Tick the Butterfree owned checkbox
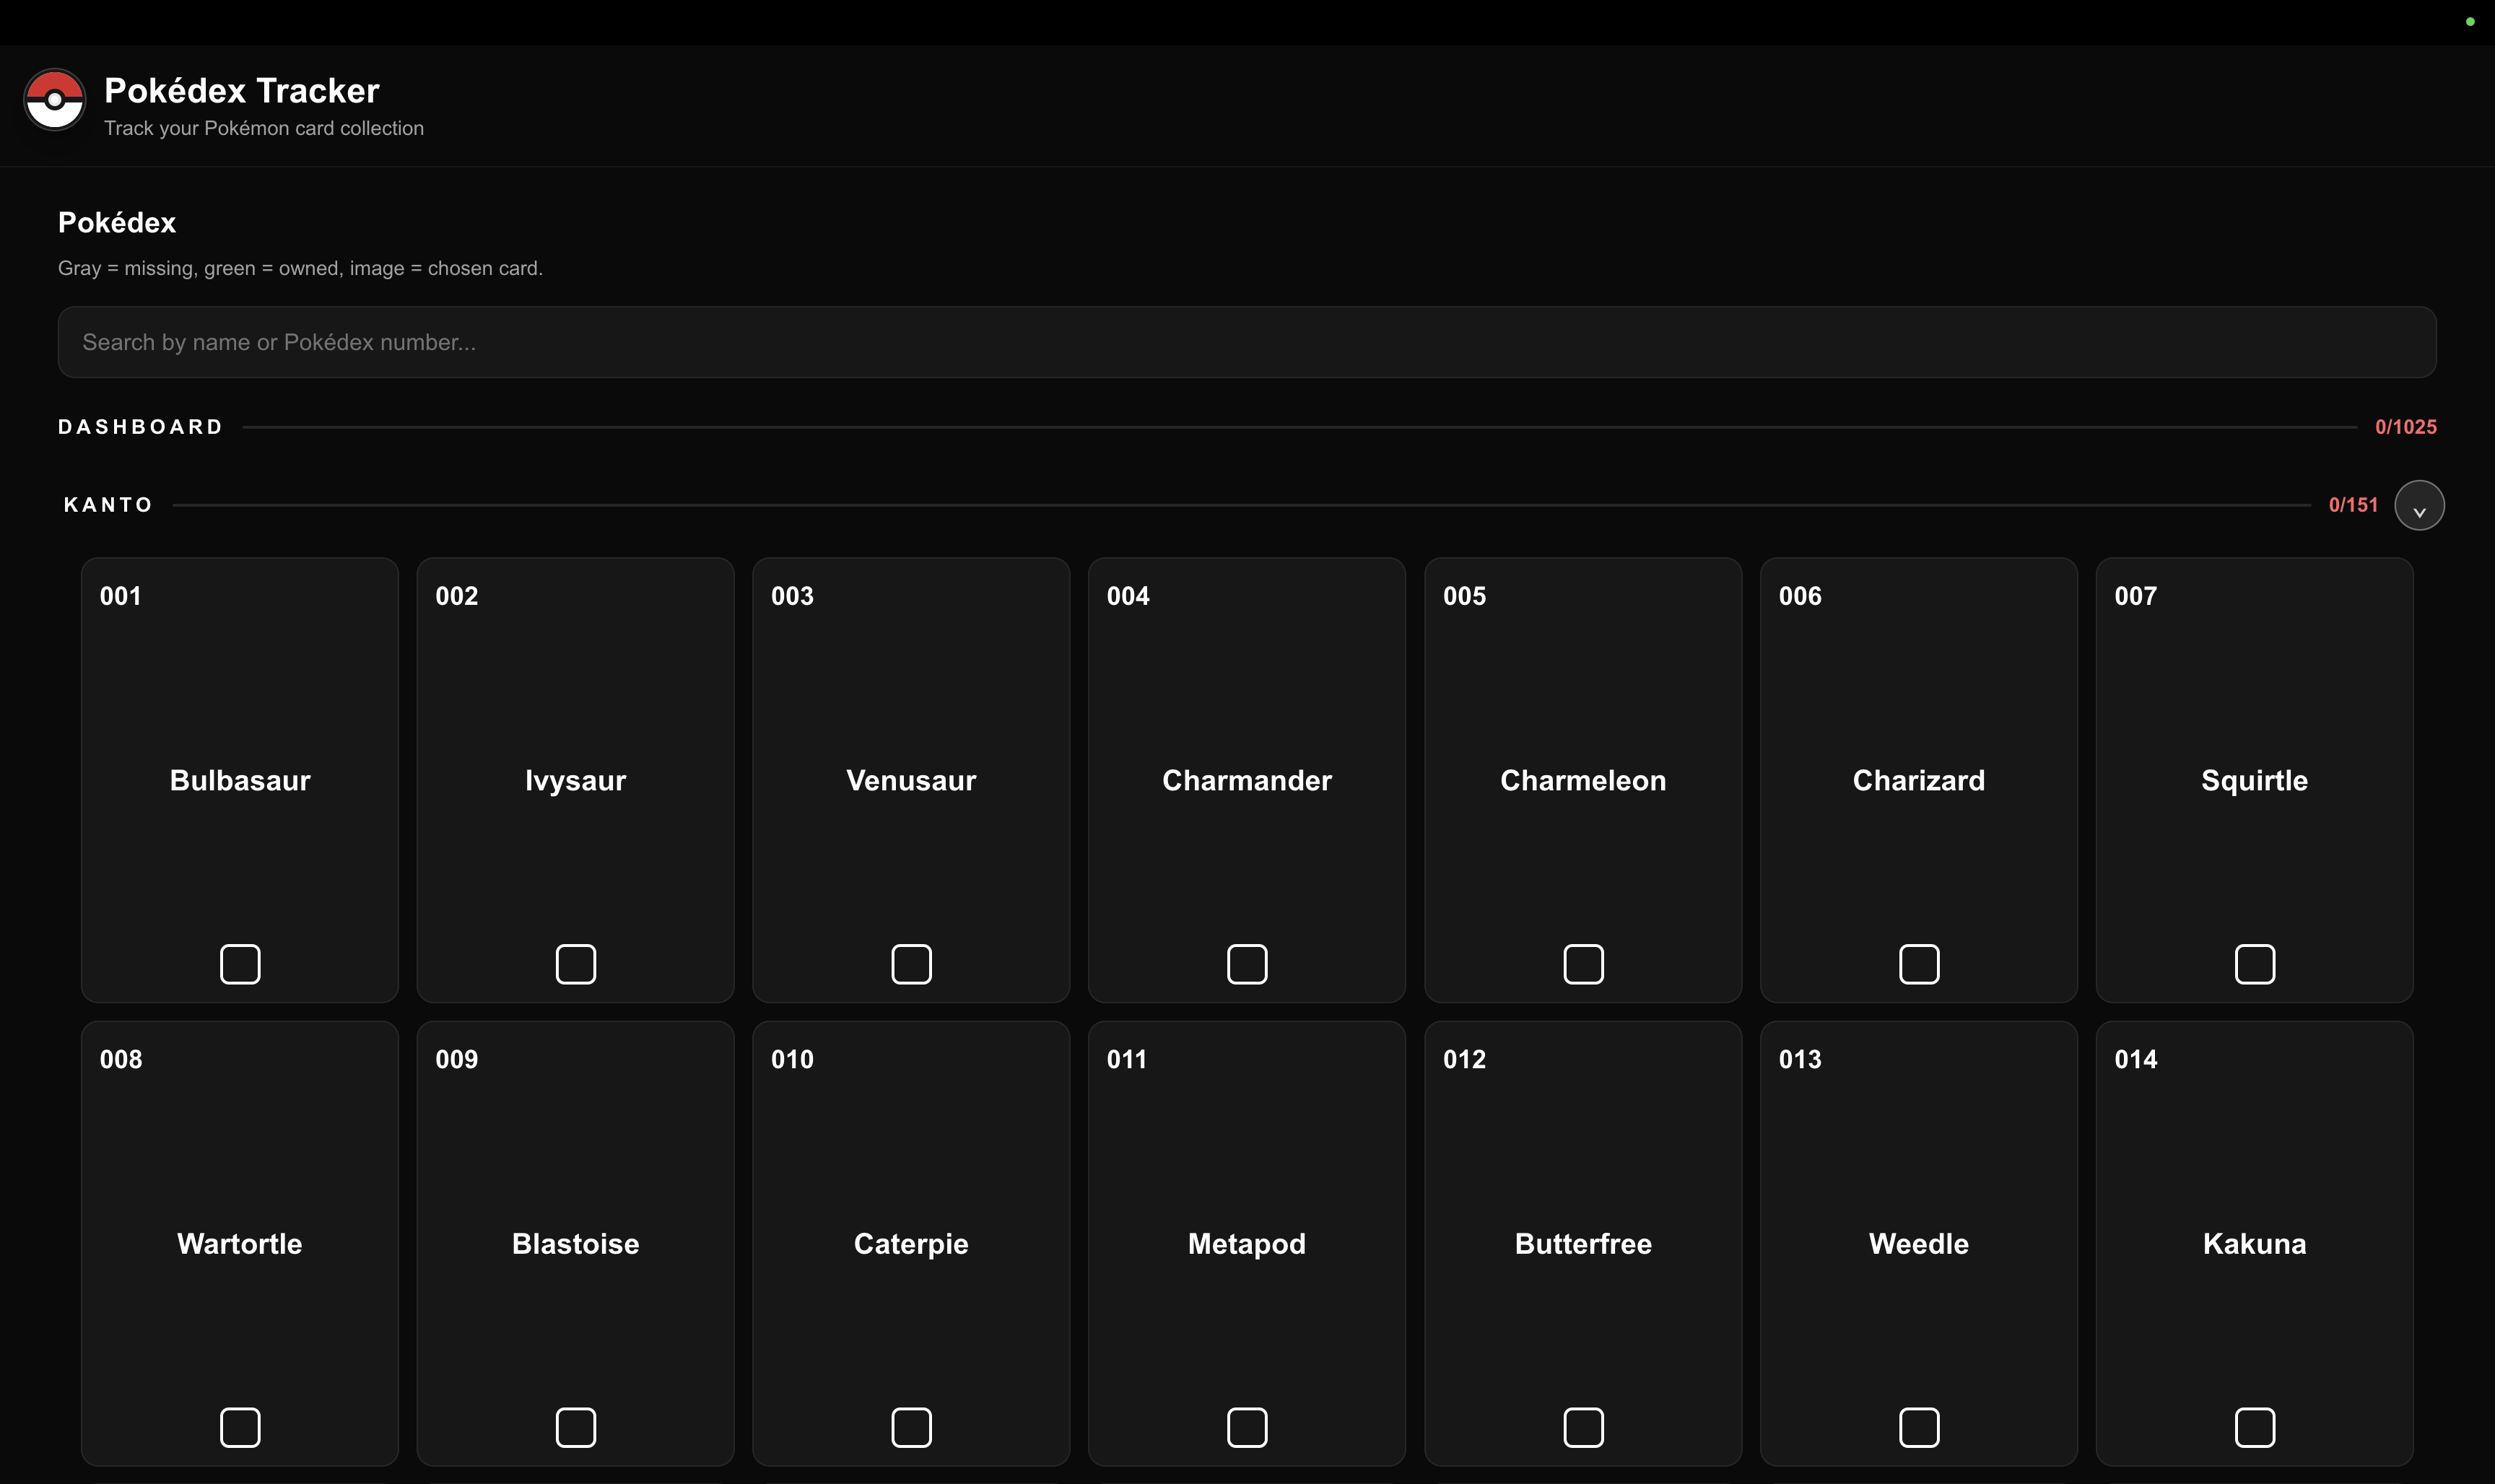The image size is (2495, 1484). [1583, 1427]
